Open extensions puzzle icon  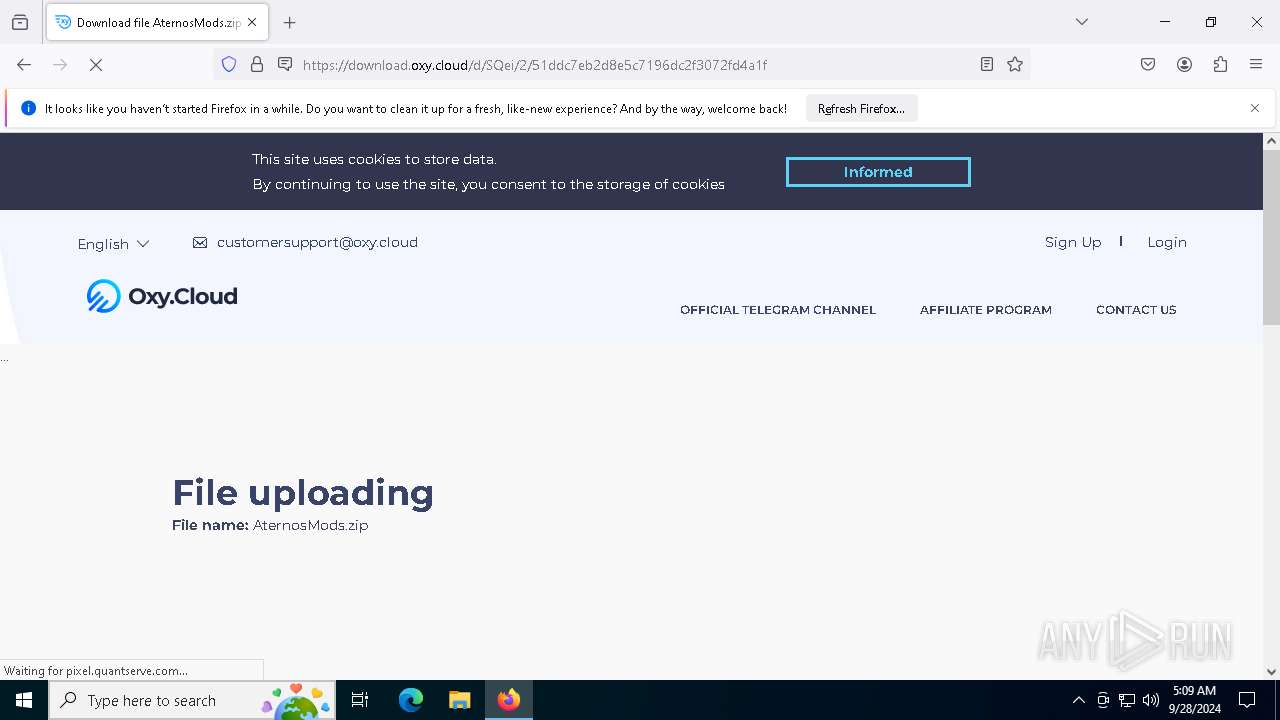pos(1220,65)
